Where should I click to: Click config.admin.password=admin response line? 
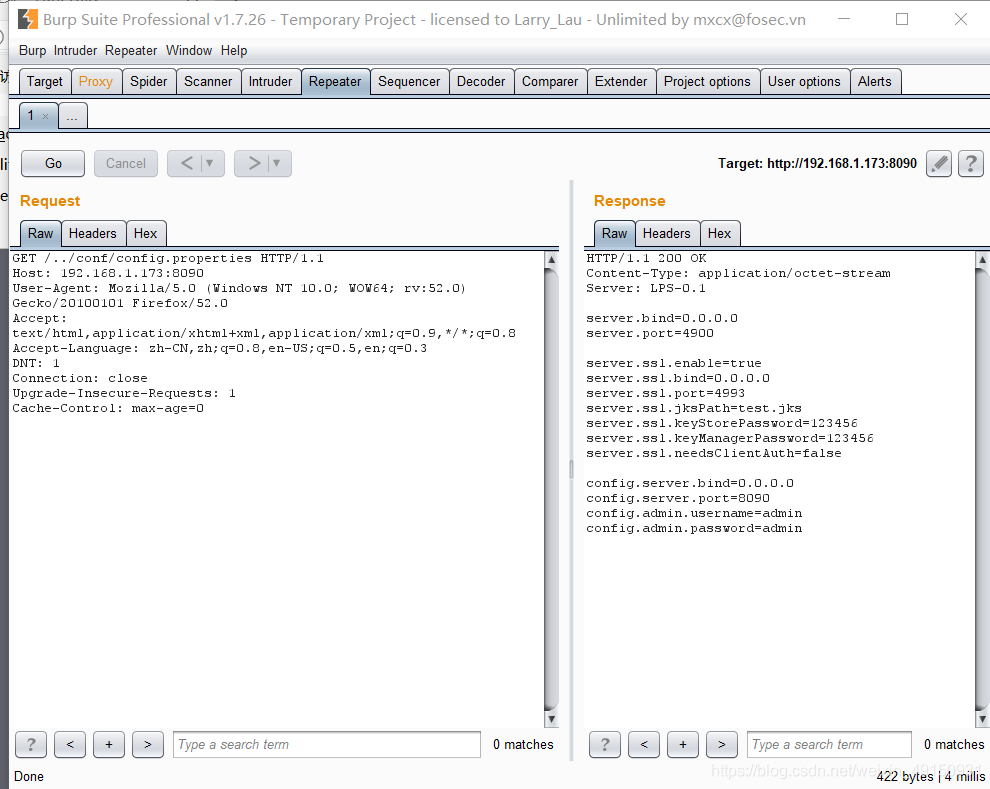click(x=694, y=528)
